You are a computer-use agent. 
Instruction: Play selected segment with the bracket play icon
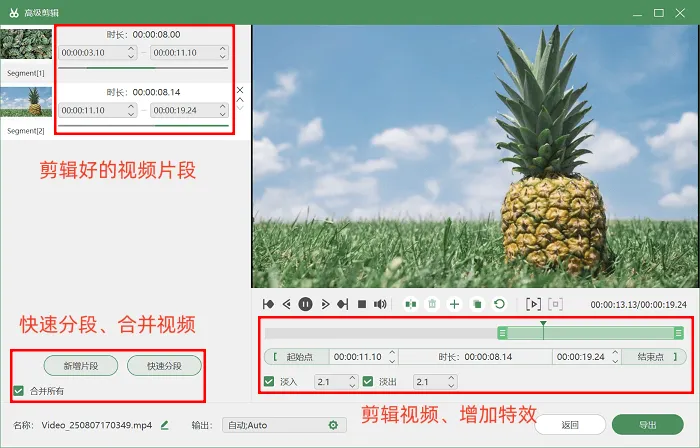(x=533, y=304)
